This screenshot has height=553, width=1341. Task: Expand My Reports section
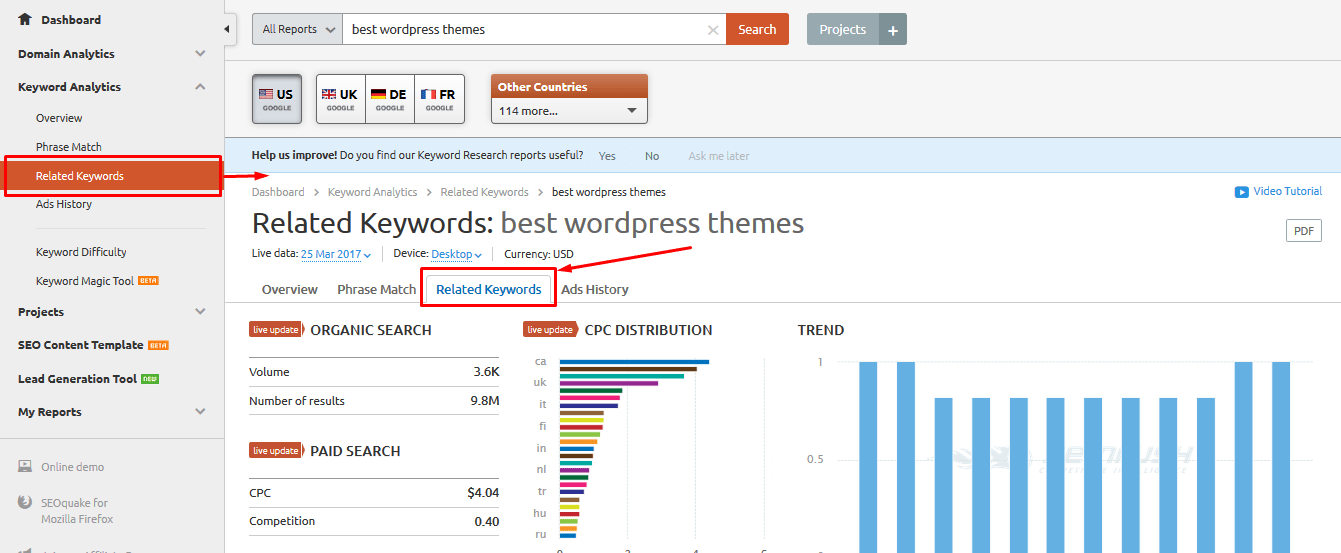pos(201,412)
